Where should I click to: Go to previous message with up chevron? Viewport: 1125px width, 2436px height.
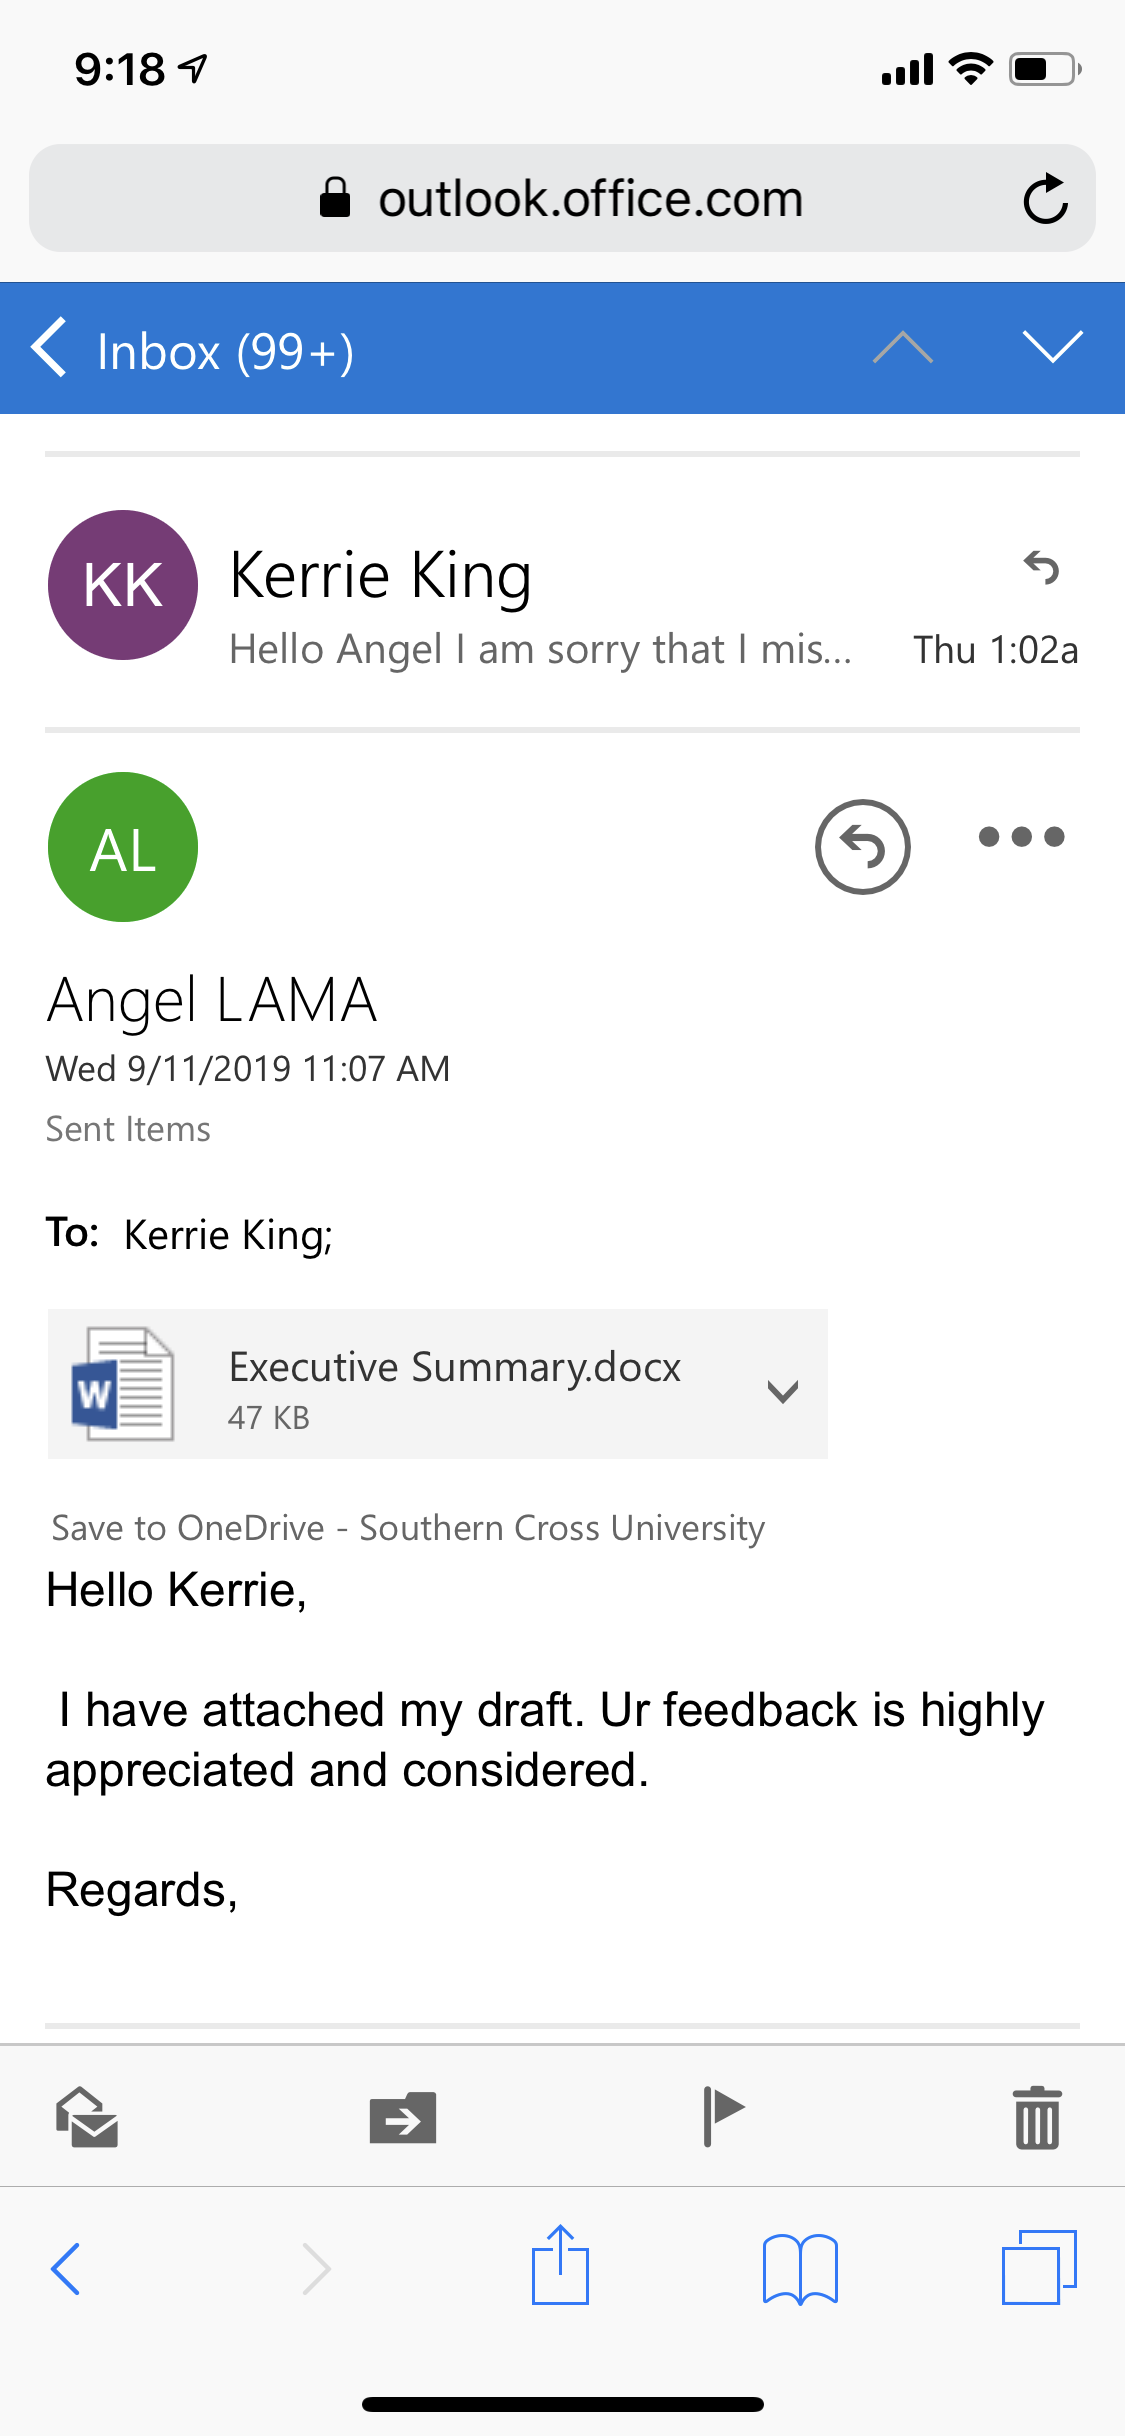pyautogui.click(x=903, y=347)
